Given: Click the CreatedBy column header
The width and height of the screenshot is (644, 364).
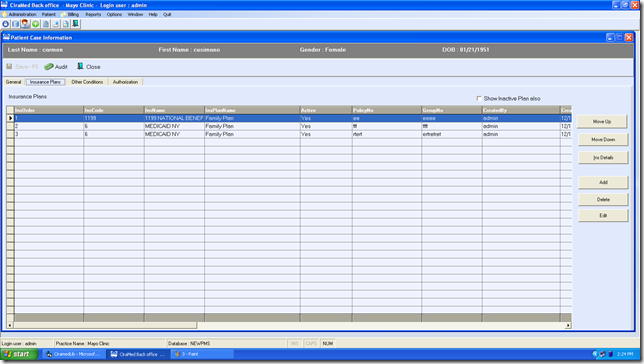Looking at the screenshot, I should pyautogui.click(x=521, y=110).
